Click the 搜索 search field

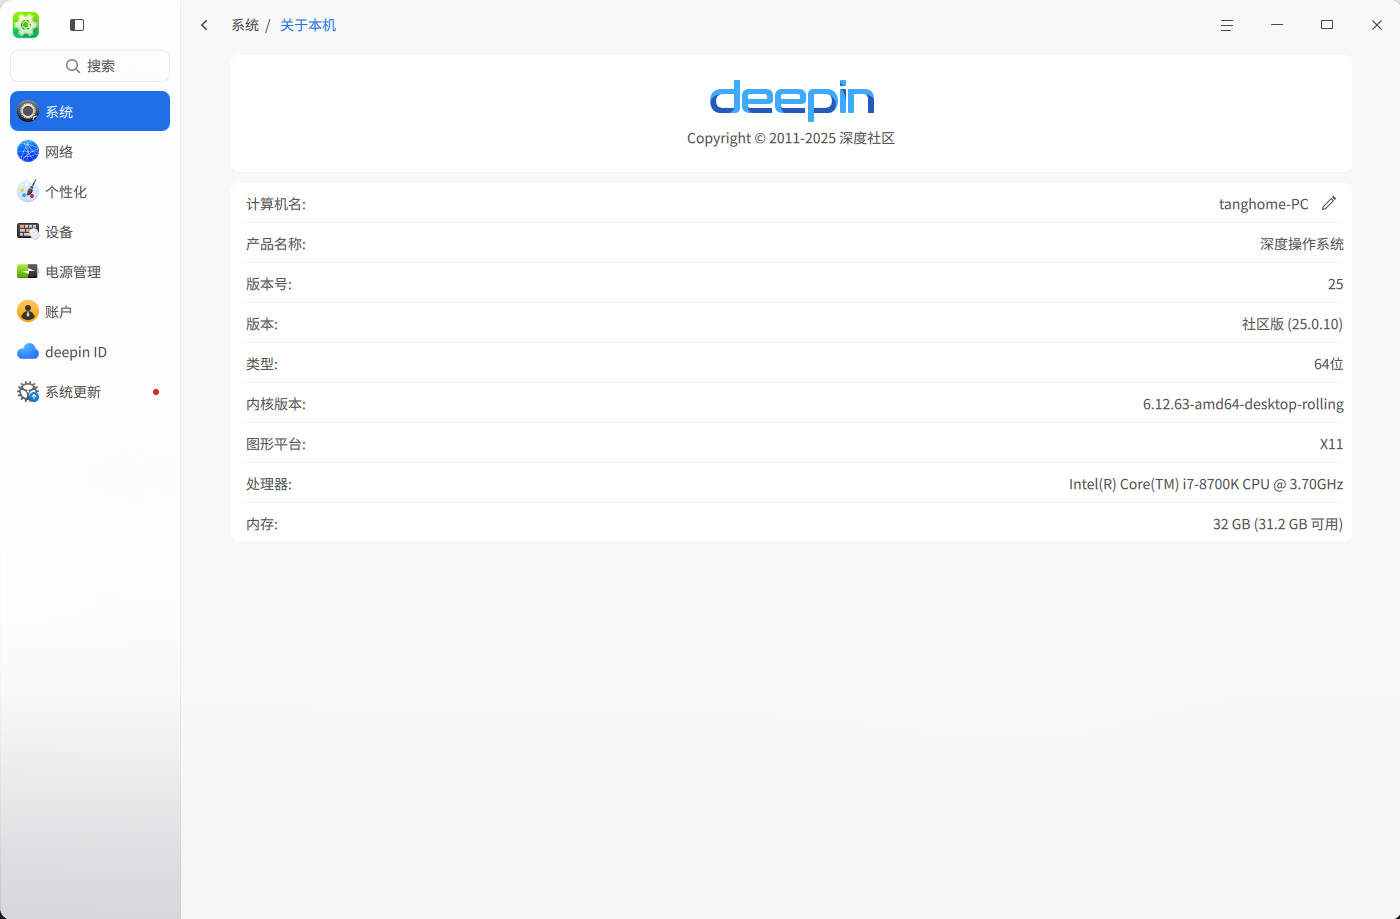click(90, 66)
